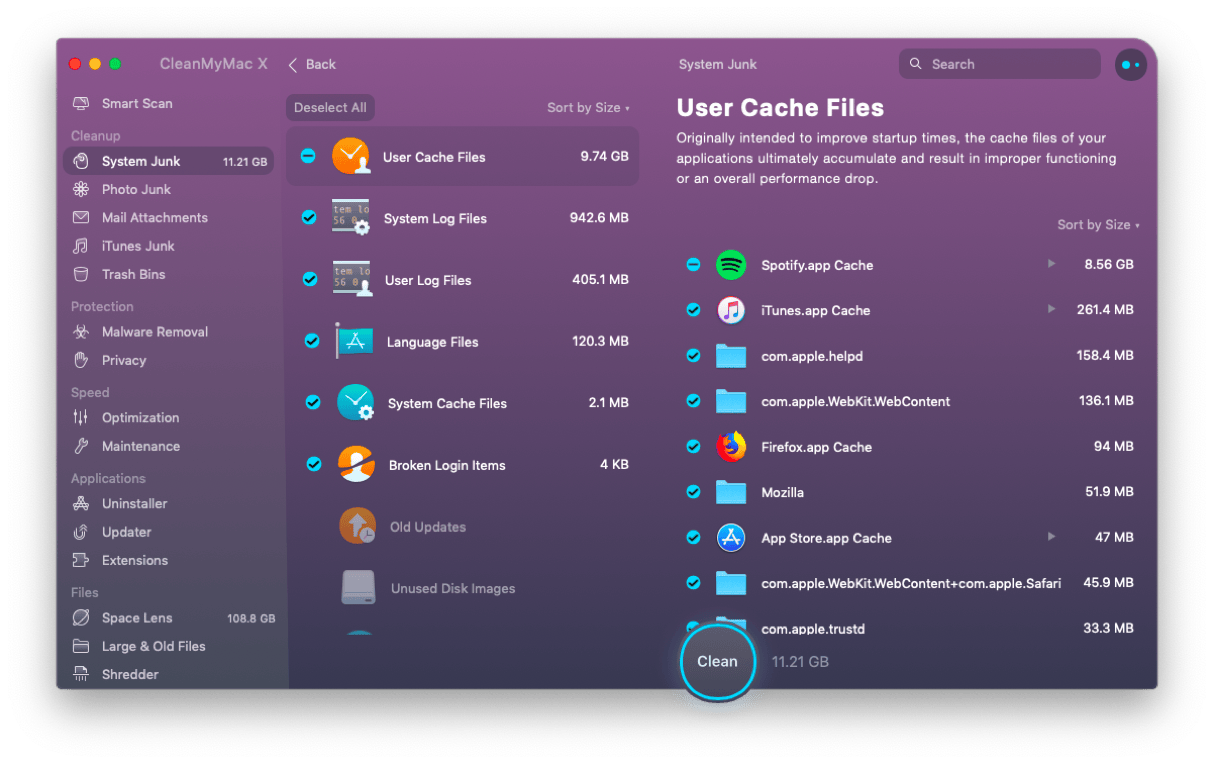The image size is (1216, 760).
Task: Go Back to the previous screen
Action: pyautogui.click(x=312, y=64)
